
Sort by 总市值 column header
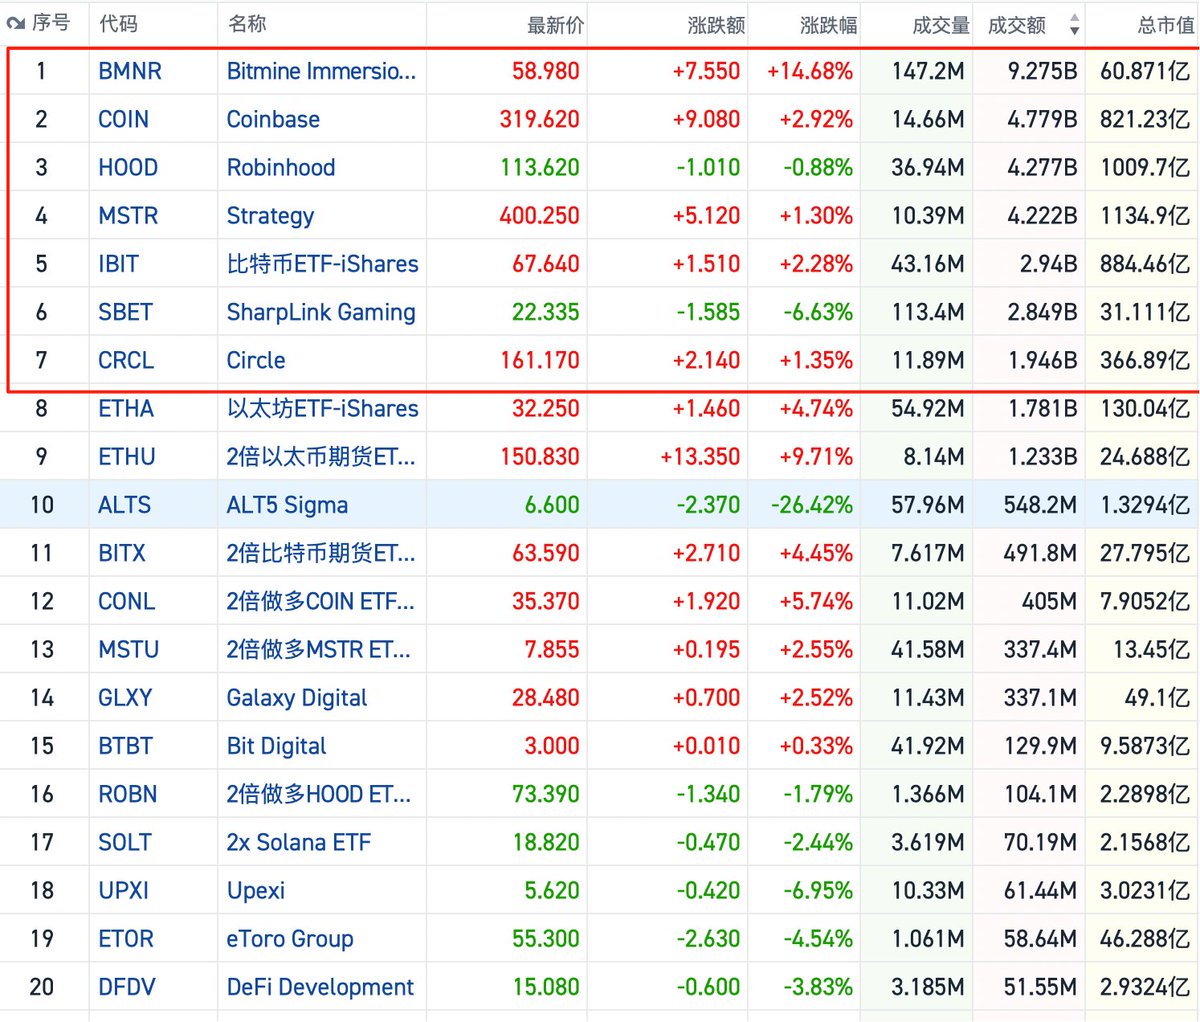pyautogui.click(x=1165, y=25)
